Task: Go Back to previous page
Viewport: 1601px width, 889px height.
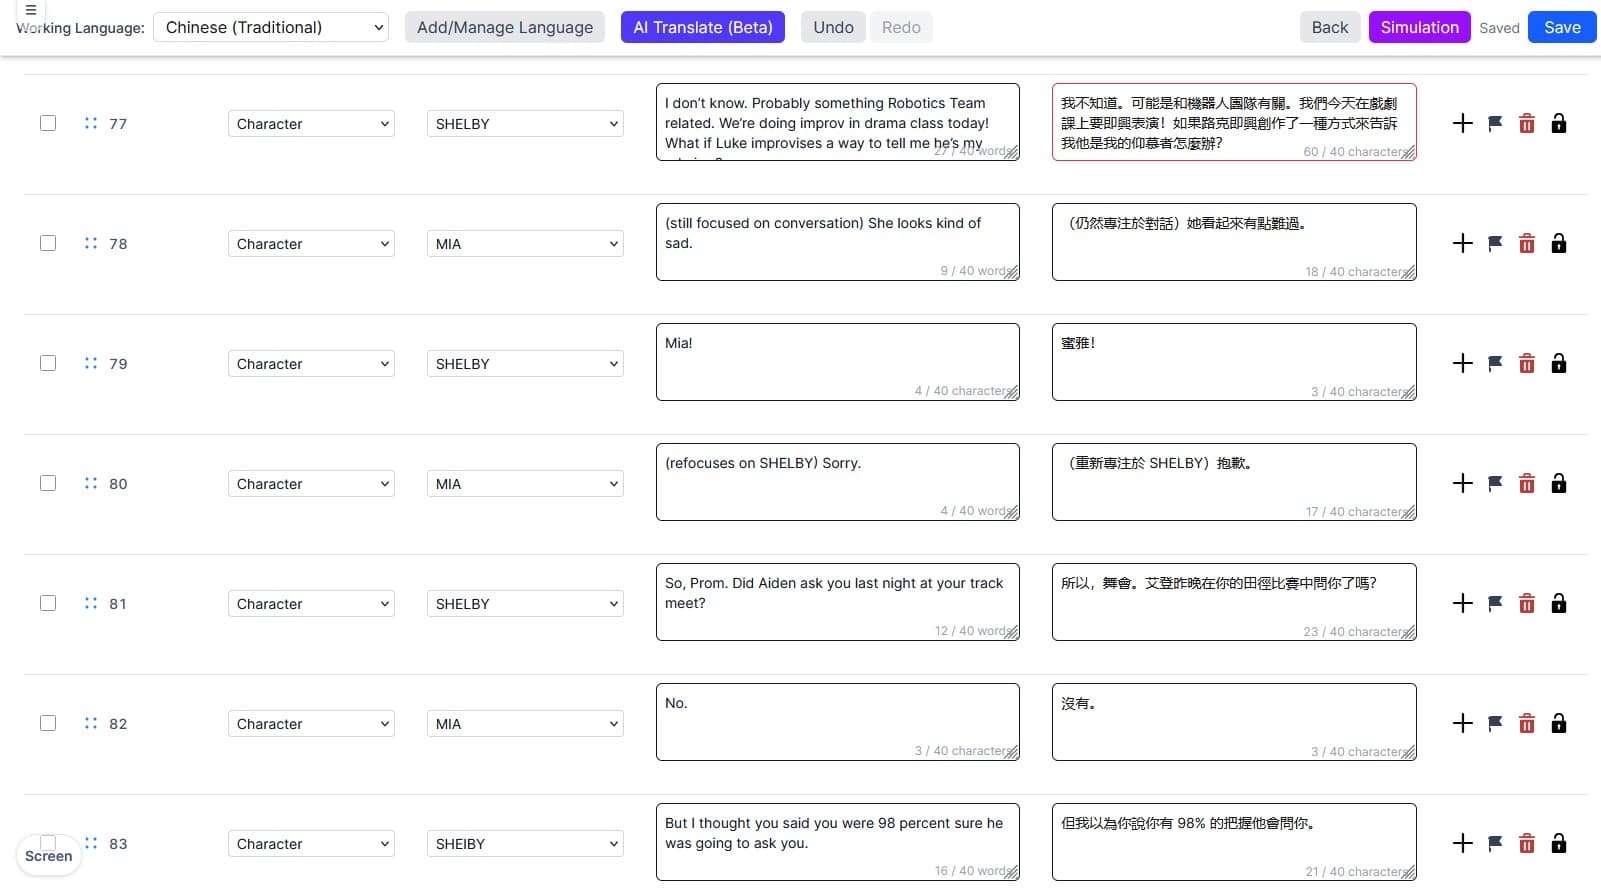Action: (x=1330, y=27)
